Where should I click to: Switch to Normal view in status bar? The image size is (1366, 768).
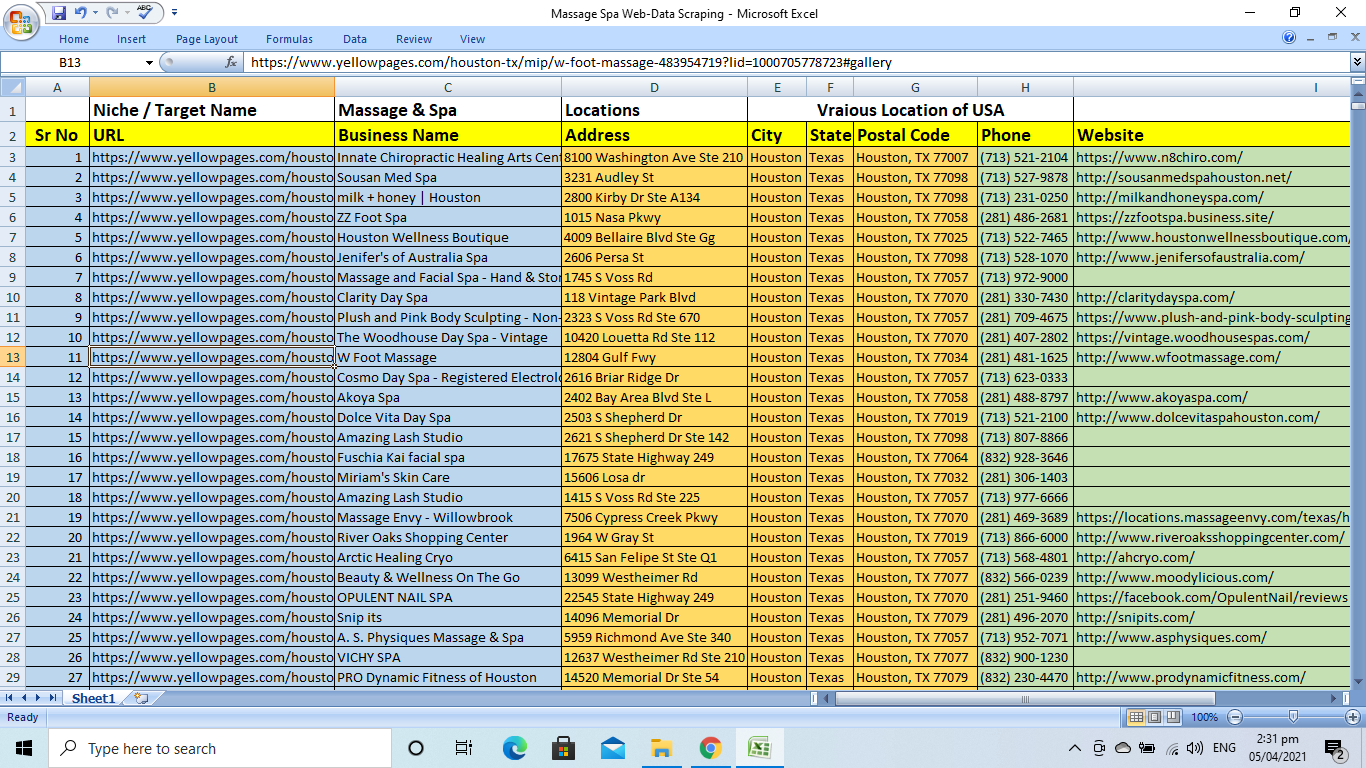point(1136,717)
